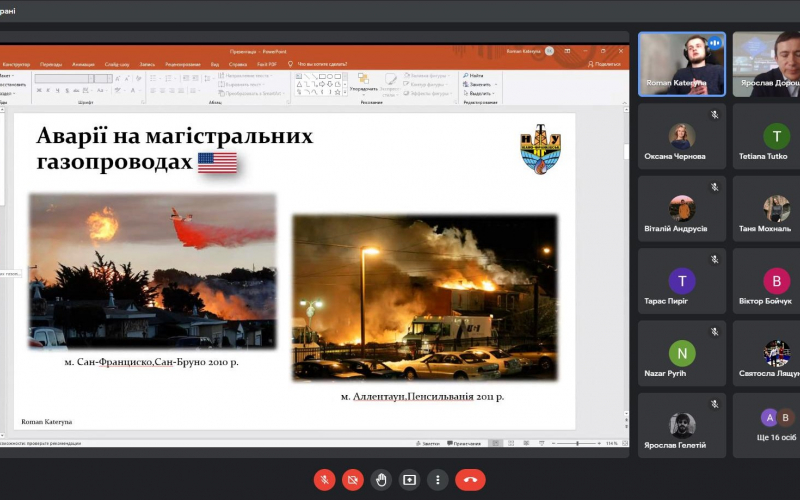
Task: Open the numbered list dropdown
Action: [x=169, y=78]
